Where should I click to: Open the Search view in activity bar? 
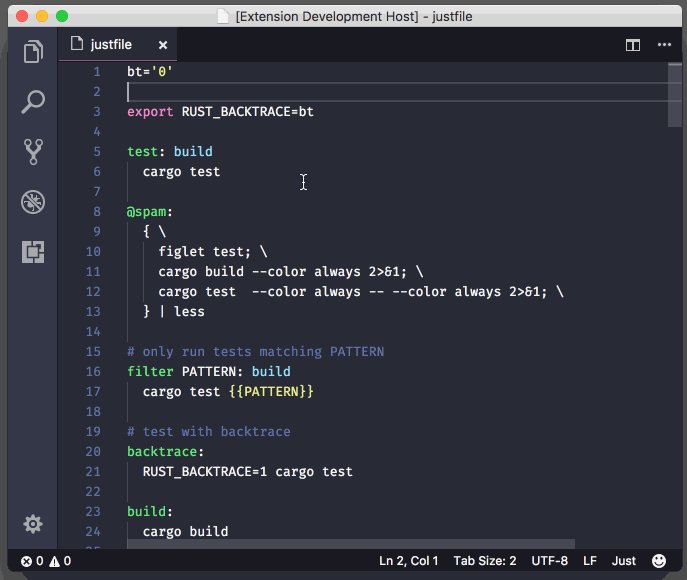click(33, 102)
